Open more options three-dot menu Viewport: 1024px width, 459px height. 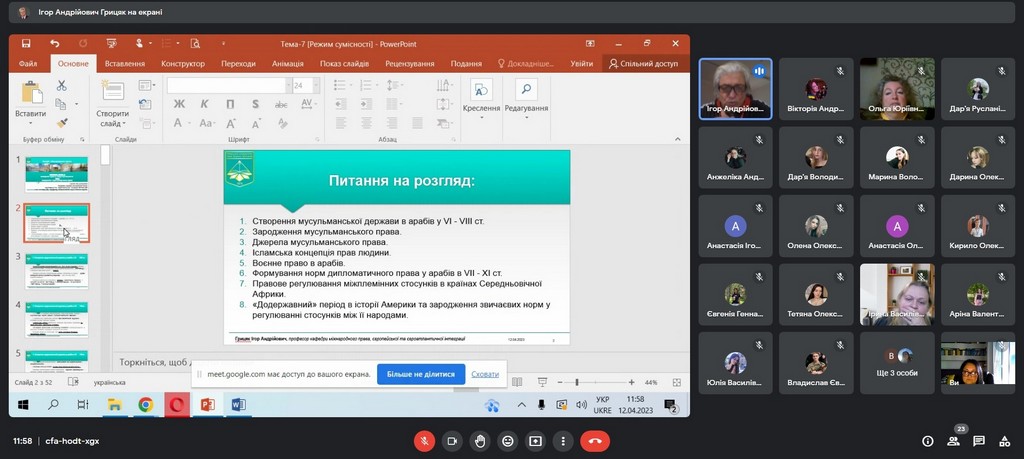coord(564,441)
